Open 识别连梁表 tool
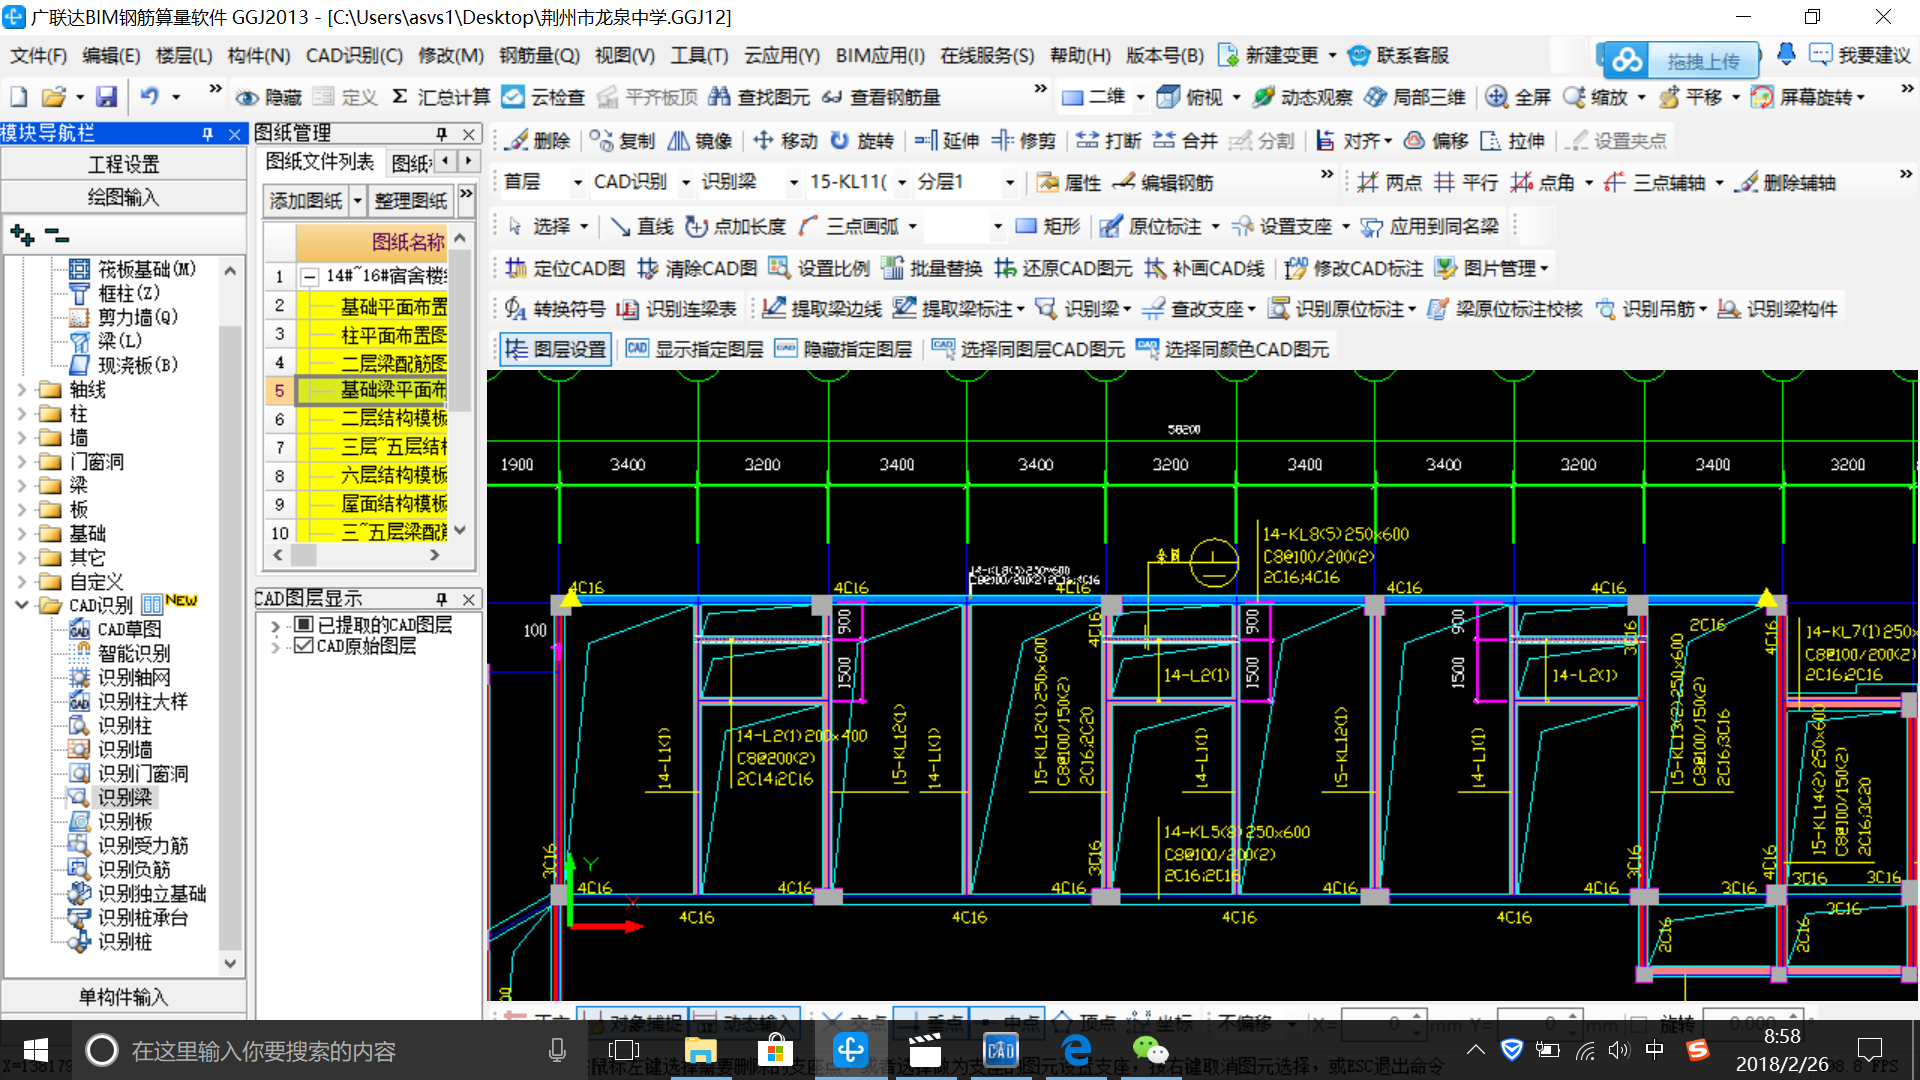The height and width of the screenshot is (1080, 1920). click(677, 309)
